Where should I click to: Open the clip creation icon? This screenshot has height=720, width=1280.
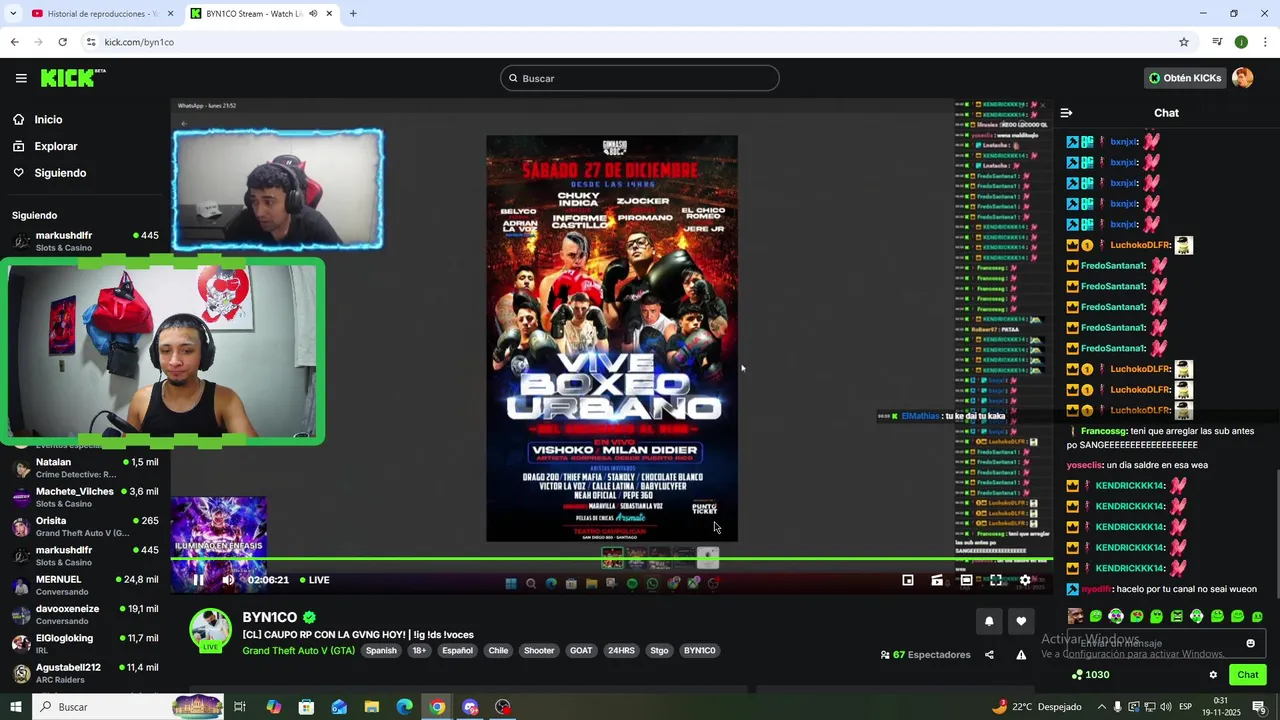(x=937, y=580)
